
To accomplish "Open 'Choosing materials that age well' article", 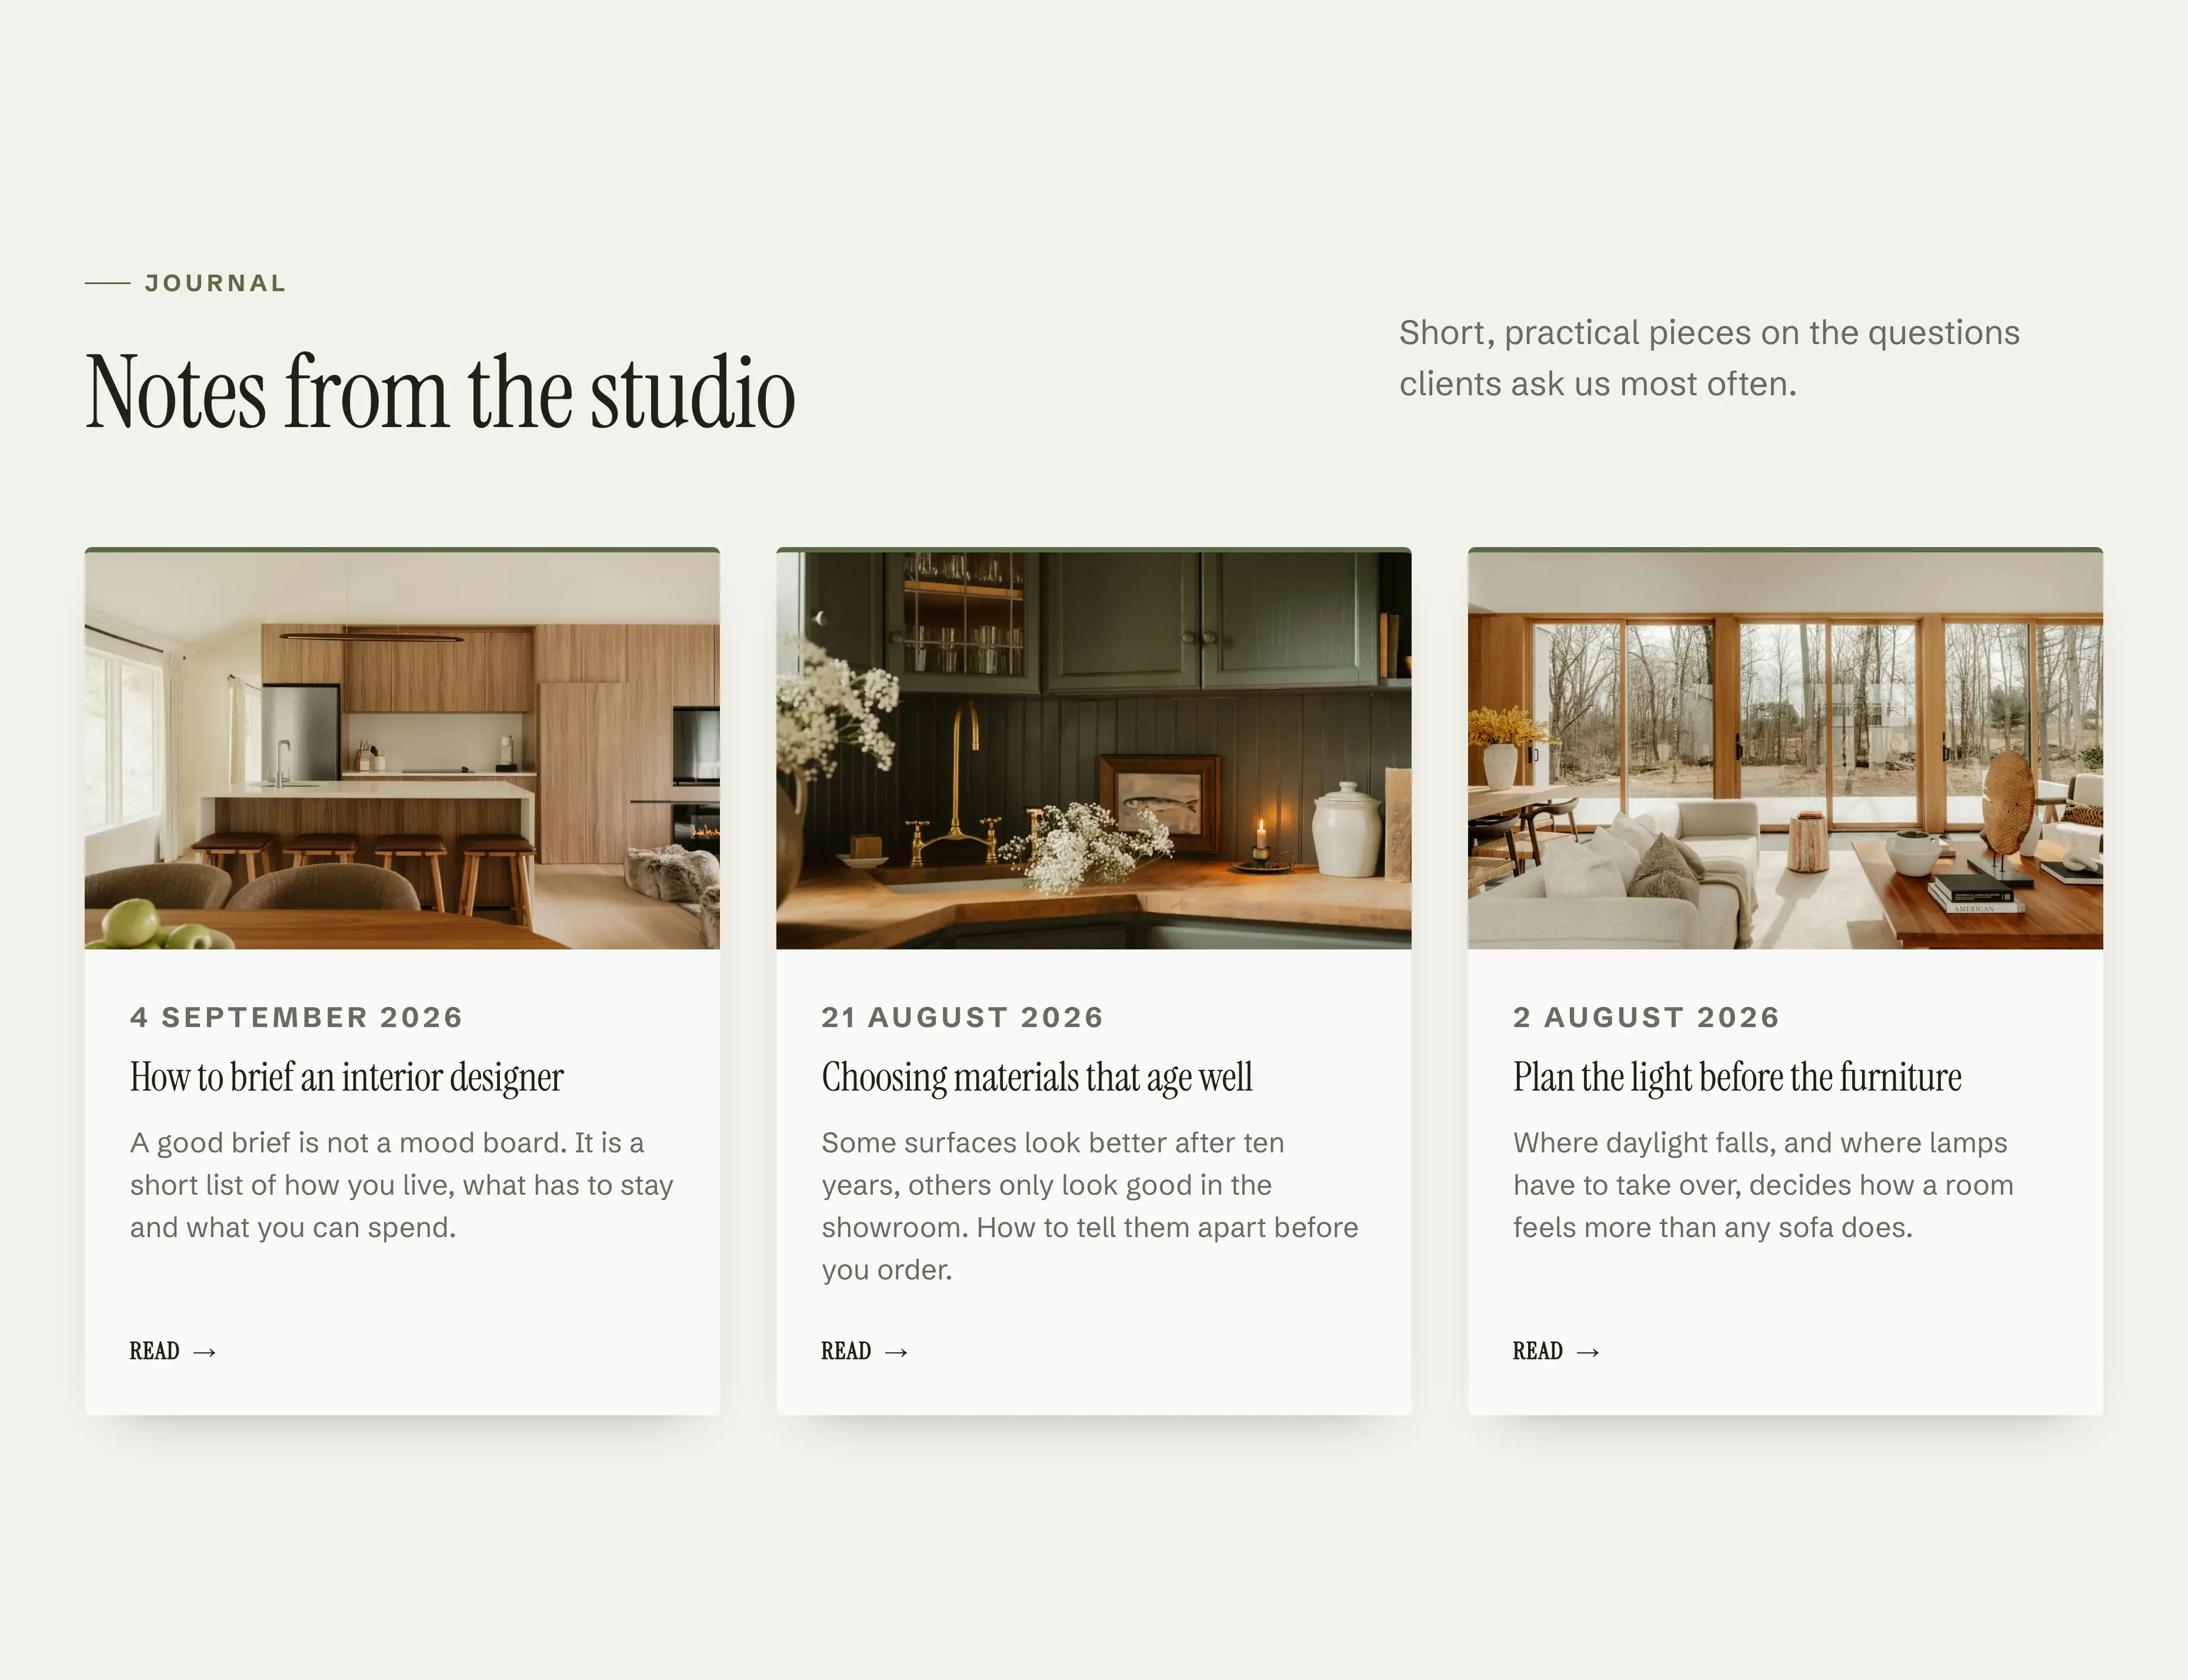I will point(1037,1078).
